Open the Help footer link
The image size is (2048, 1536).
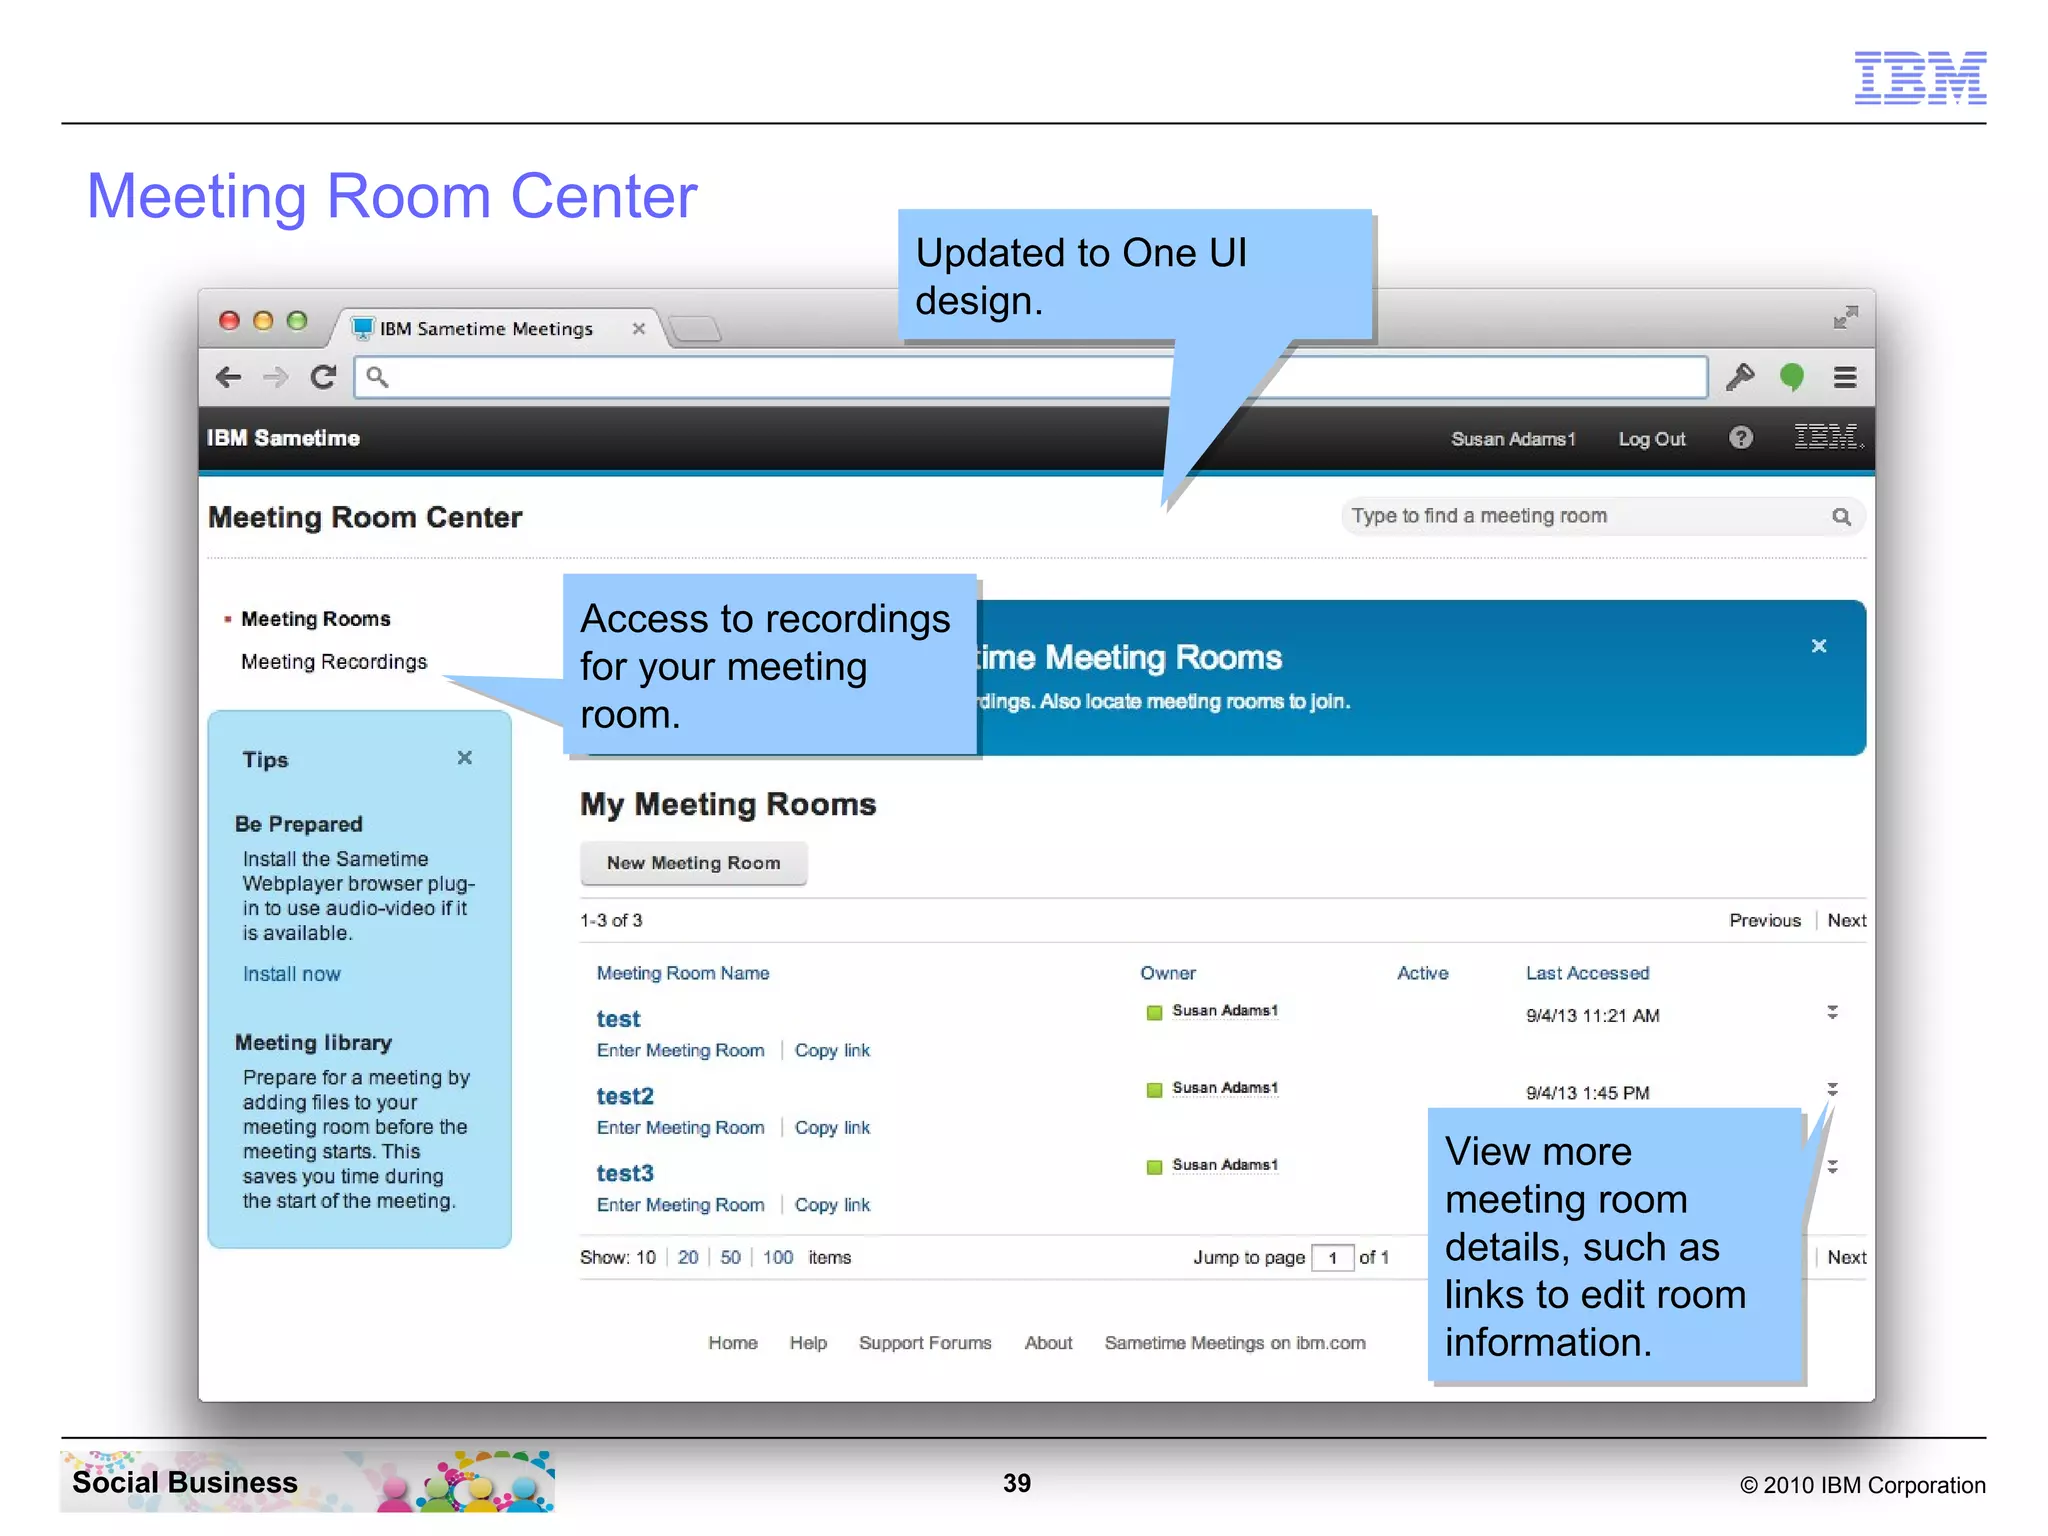(x=808, y=1343)
